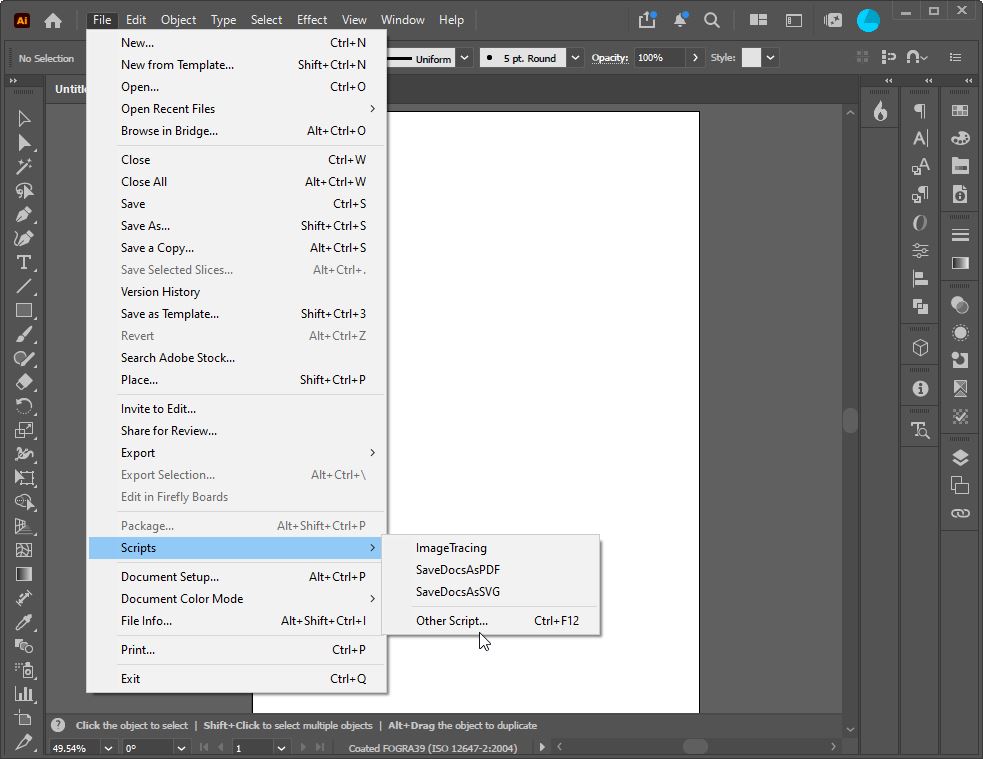Screen dimensions: 983x759
Task: Select the Eraser tool
Action: click(24, 382)
